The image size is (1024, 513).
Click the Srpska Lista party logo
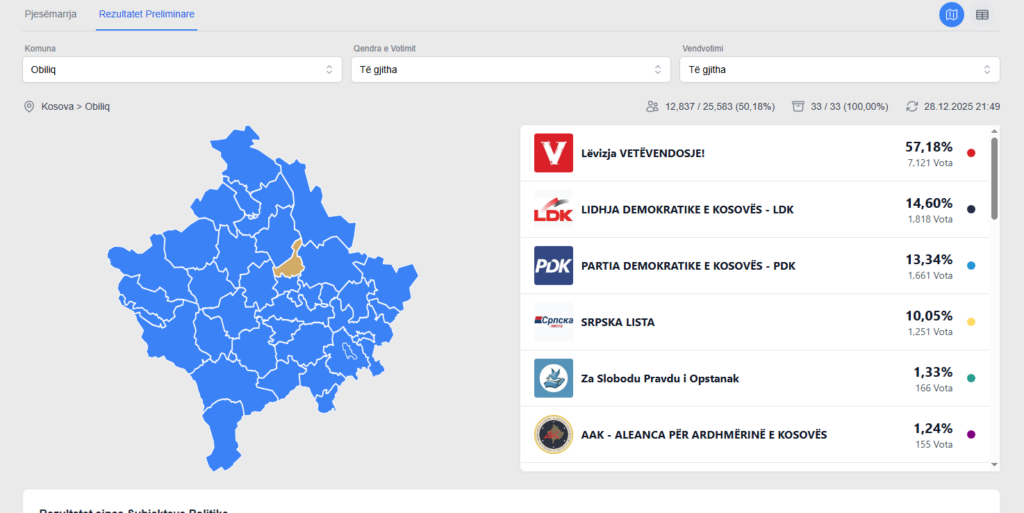[x=553, y=322]
